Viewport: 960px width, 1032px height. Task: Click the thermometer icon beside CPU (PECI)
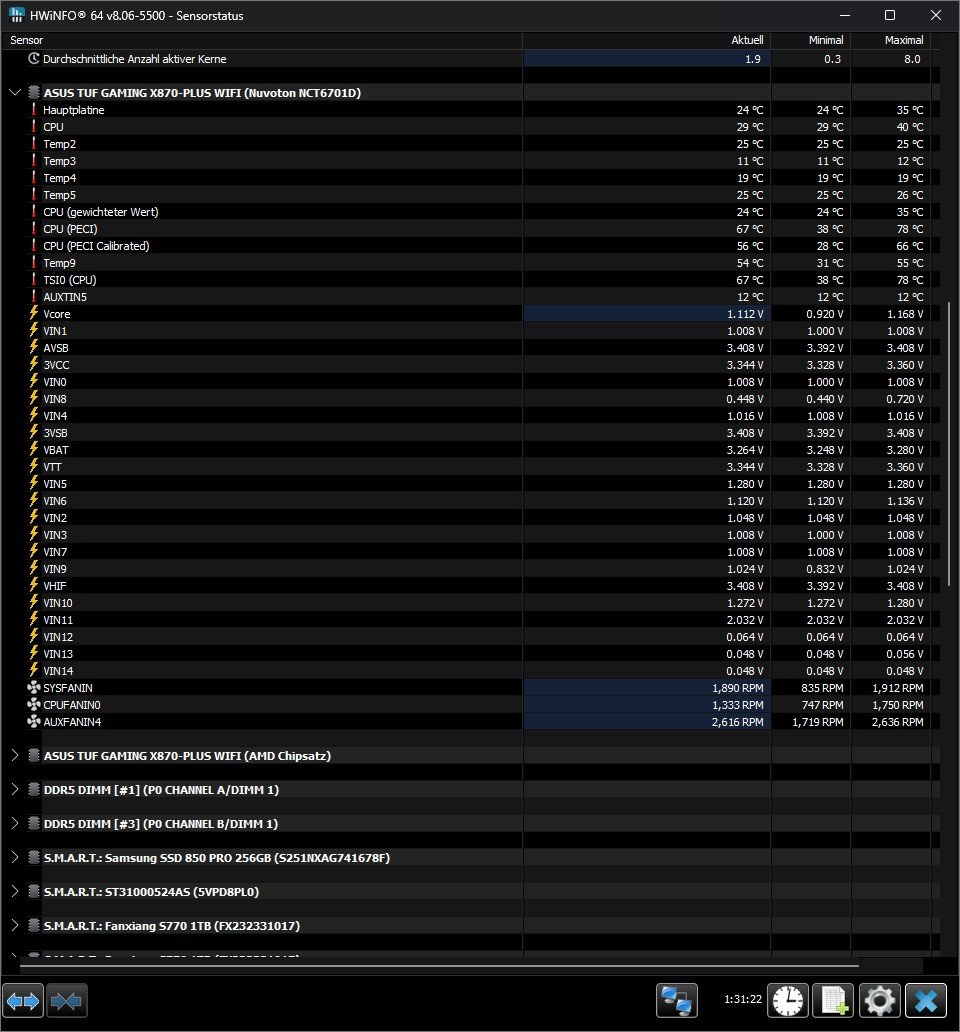(34, 228)
